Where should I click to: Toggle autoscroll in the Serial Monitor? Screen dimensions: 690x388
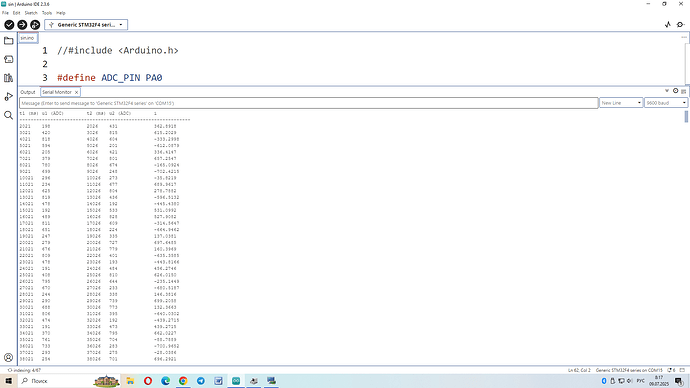point(667,91)
